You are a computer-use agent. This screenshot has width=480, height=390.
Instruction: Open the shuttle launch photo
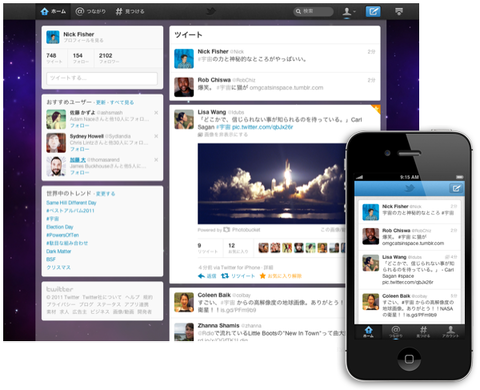coord(272,184)
